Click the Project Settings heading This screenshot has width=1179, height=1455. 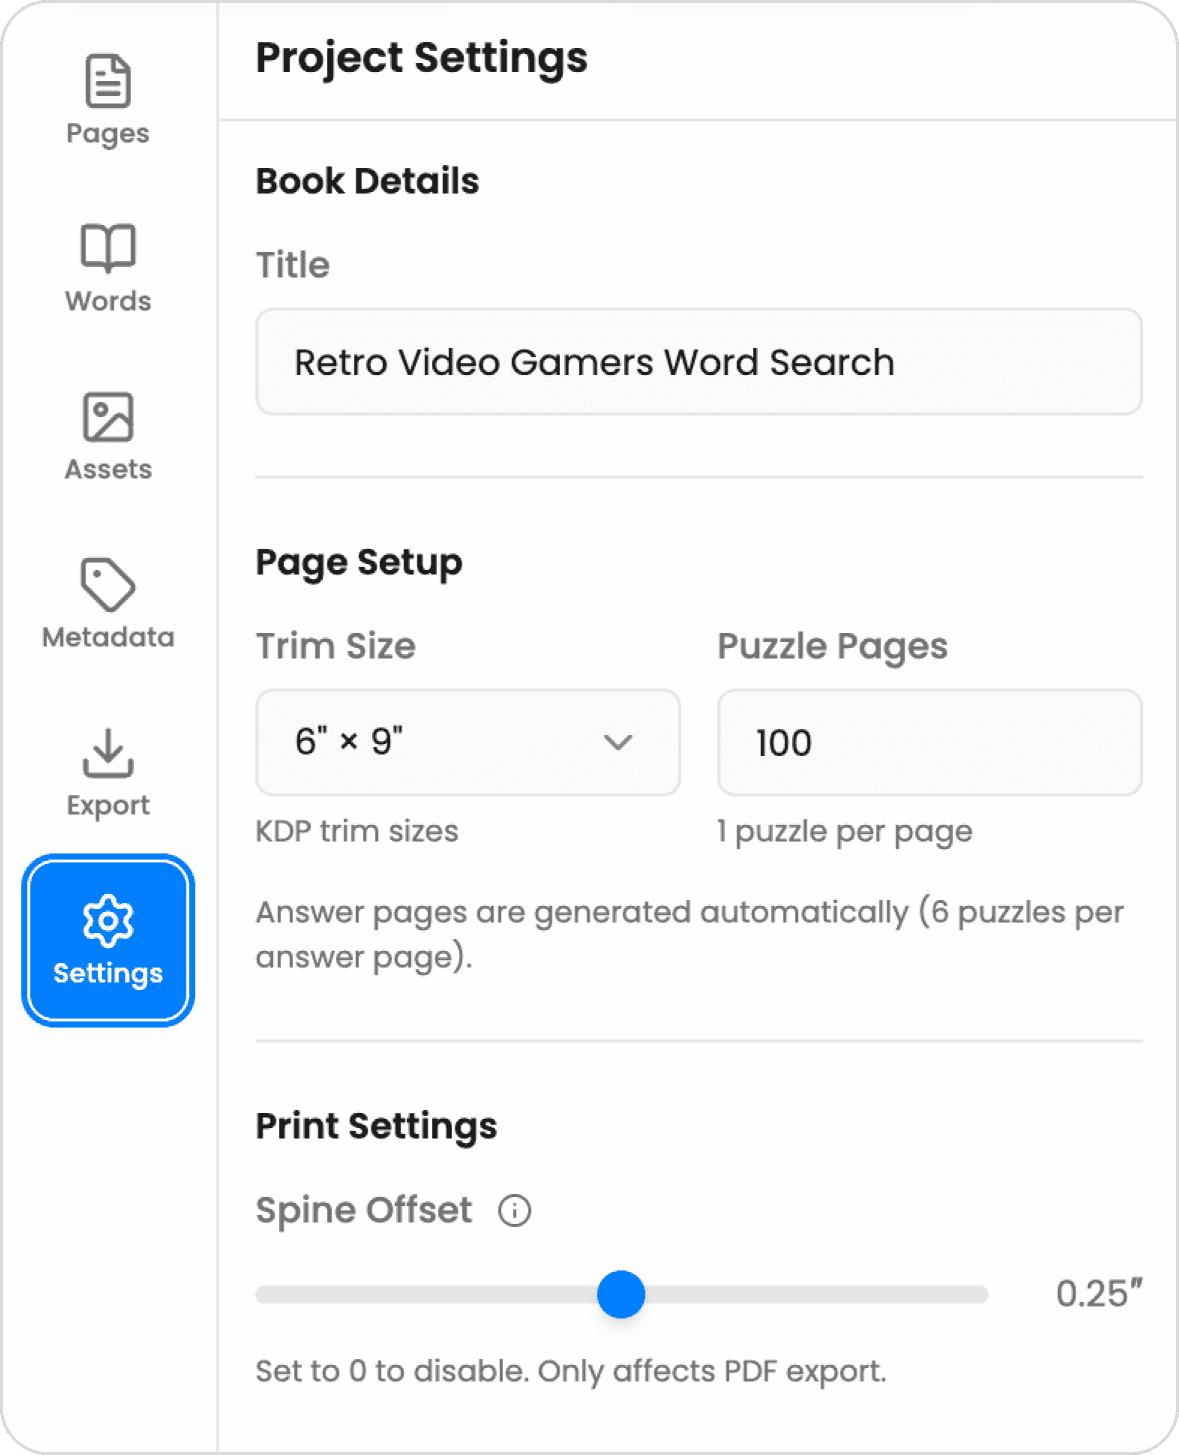point(422,58)
